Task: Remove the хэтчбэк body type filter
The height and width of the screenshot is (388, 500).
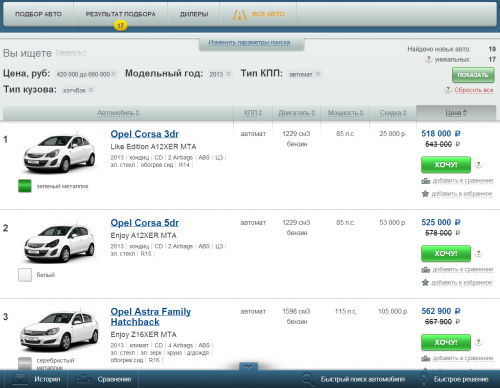Action: tap(91, 90)
